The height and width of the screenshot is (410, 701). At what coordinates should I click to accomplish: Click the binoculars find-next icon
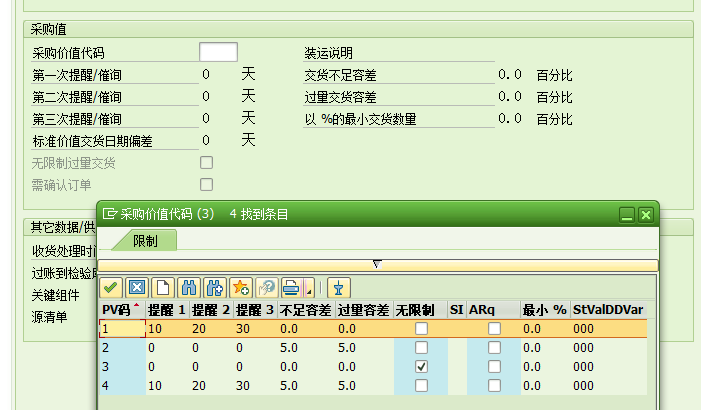tap(214, 288)
